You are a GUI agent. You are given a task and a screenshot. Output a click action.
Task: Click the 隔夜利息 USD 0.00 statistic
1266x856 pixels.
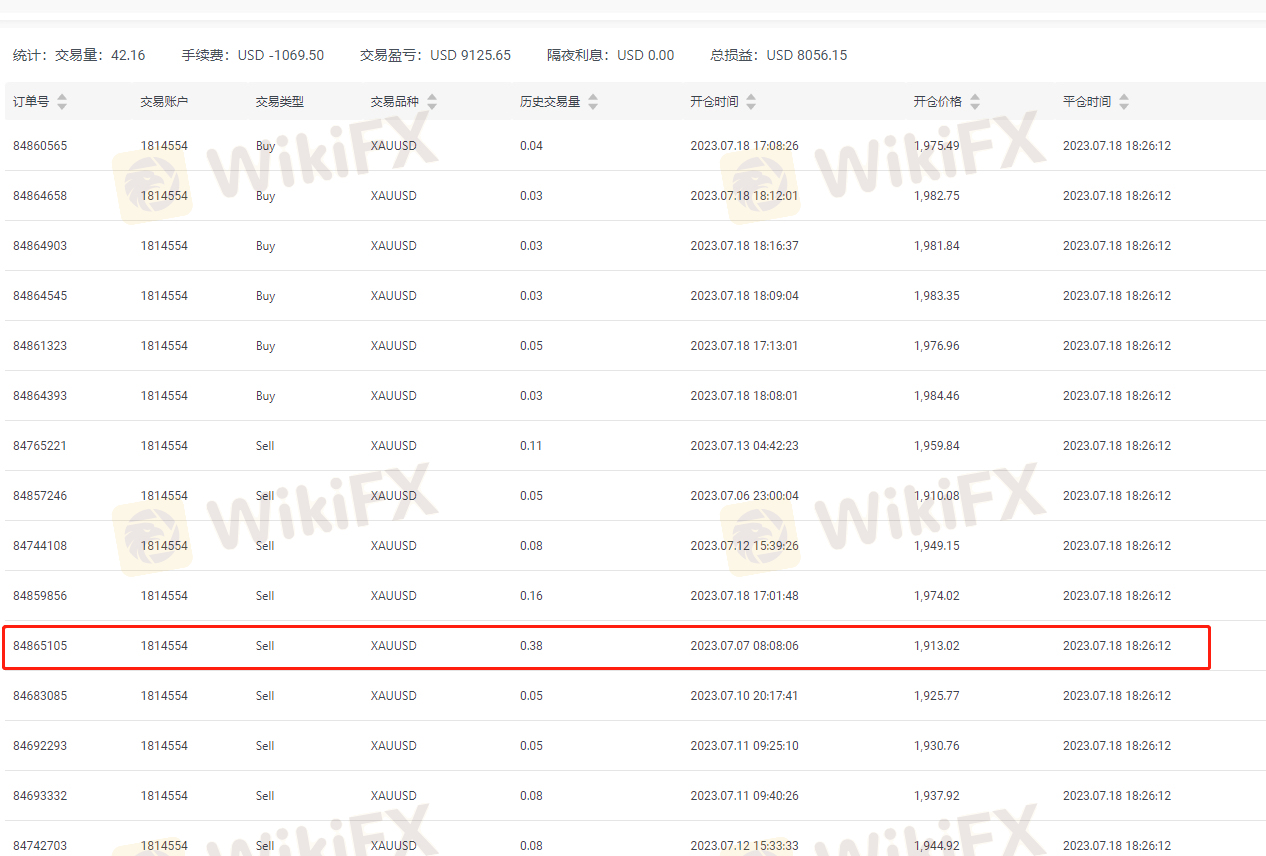click(610, 55)
